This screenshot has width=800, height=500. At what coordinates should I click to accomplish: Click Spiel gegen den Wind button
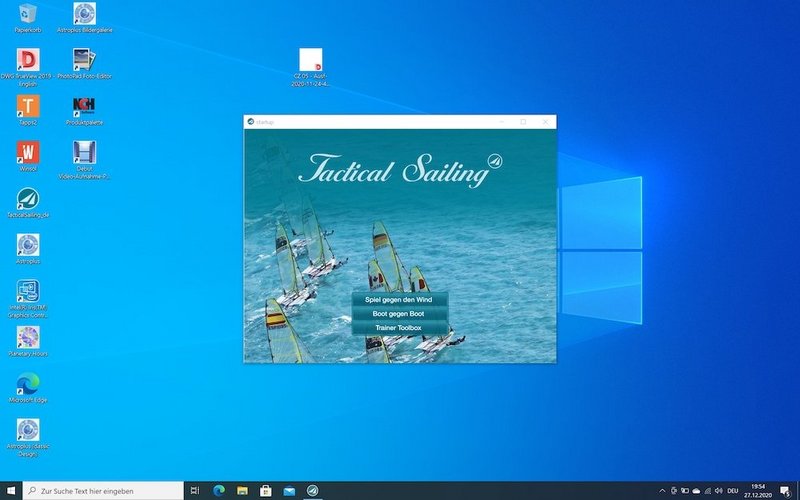399,299
